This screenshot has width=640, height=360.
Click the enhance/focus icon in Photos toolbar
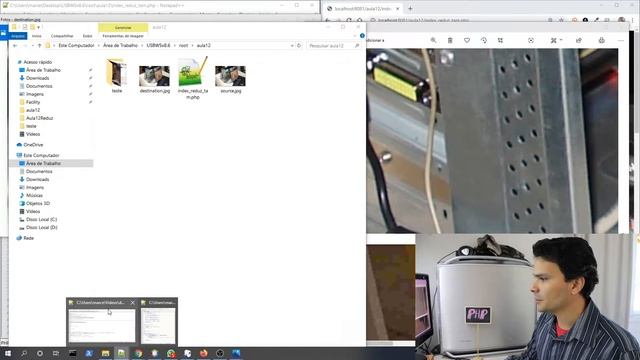tap(531, 40)
